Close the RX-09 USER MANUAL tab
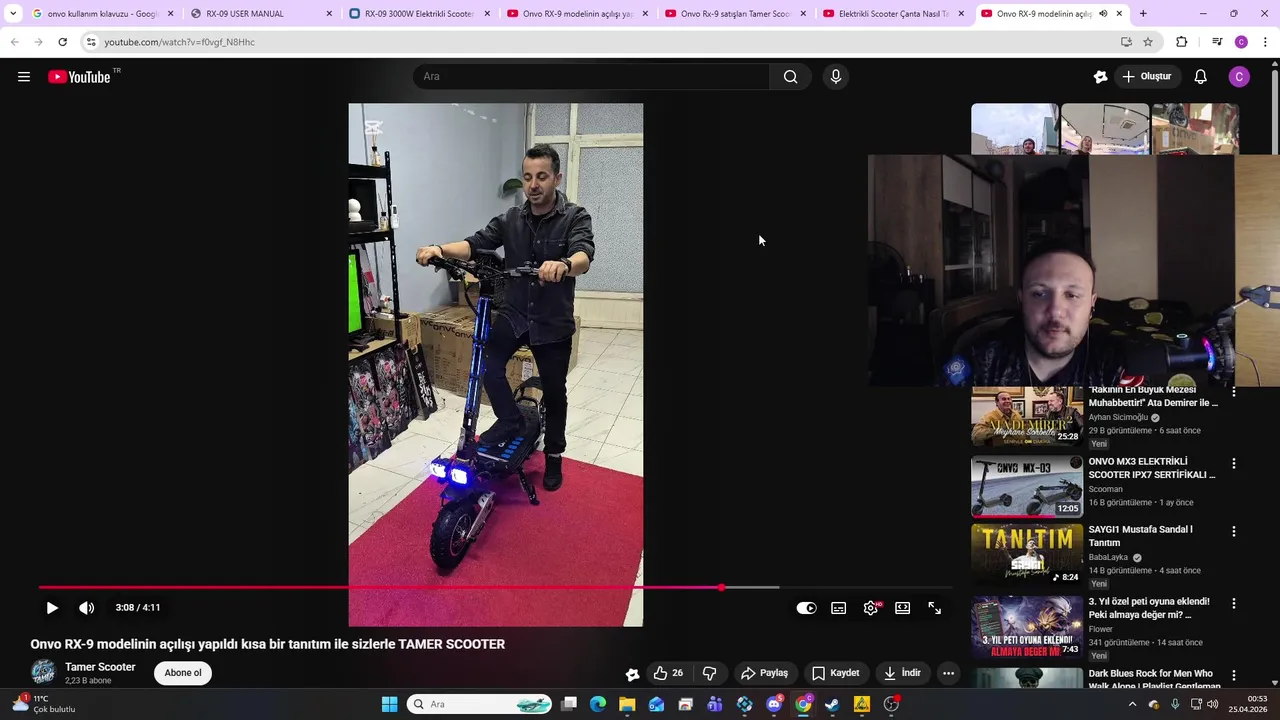Screen dimensions: 1280x720 pyautogui.click(x=329, y=14)
